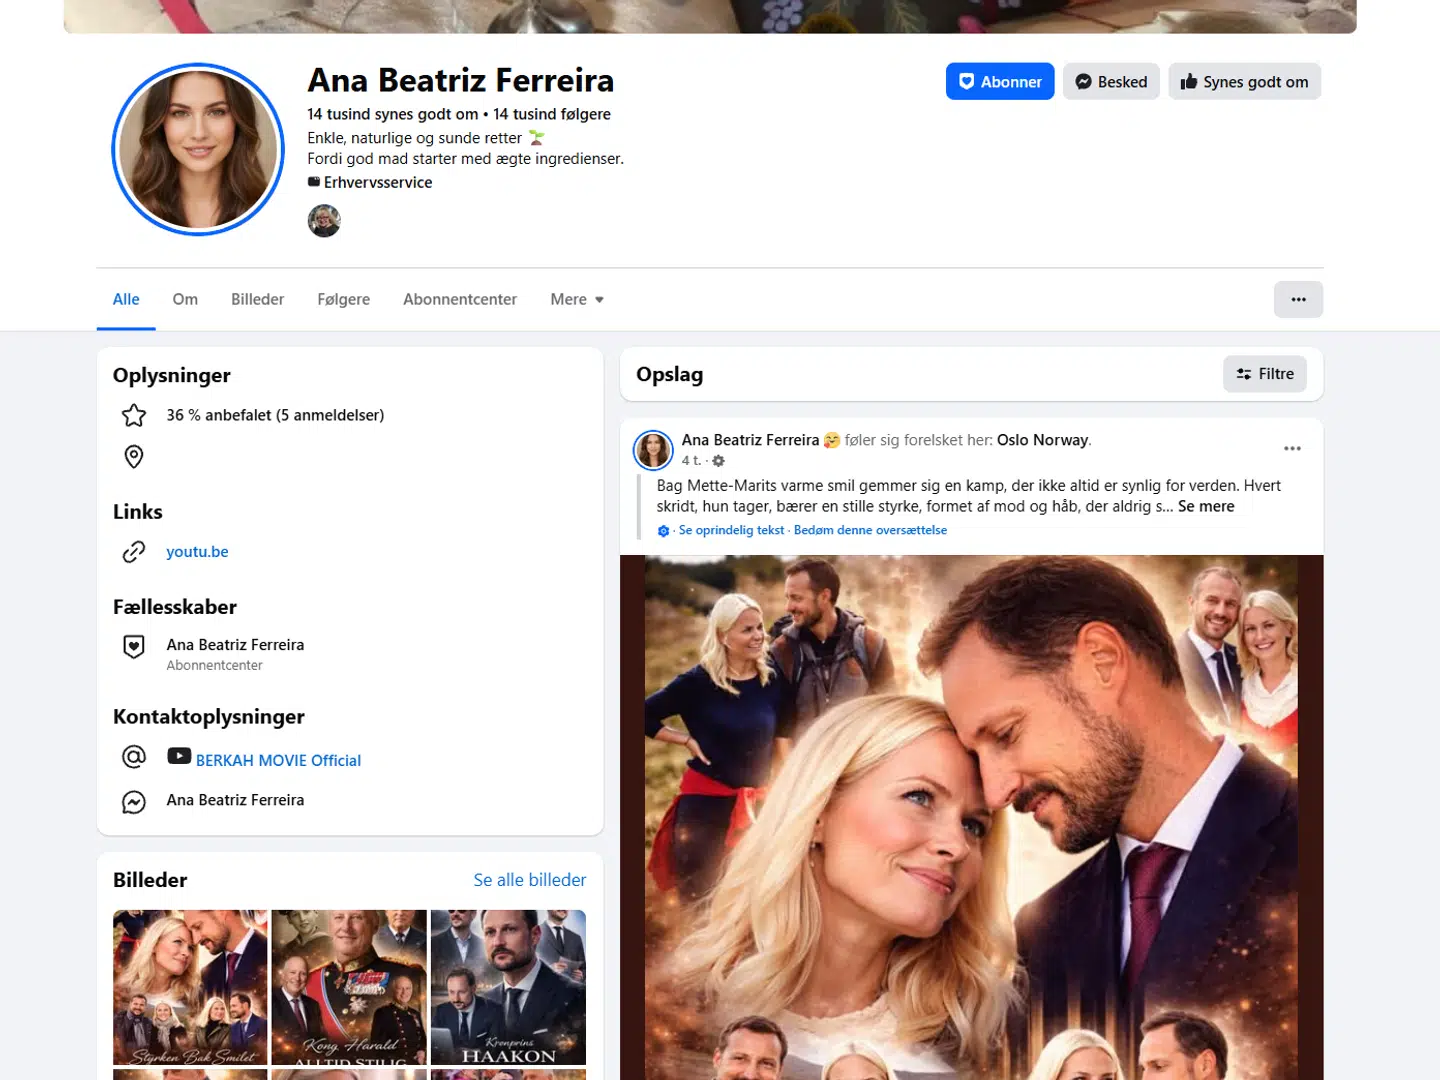Click the location pin icon in Oplysninger
The image size is (1440, 1080).
pyautogui.click(x=133, y=457)
